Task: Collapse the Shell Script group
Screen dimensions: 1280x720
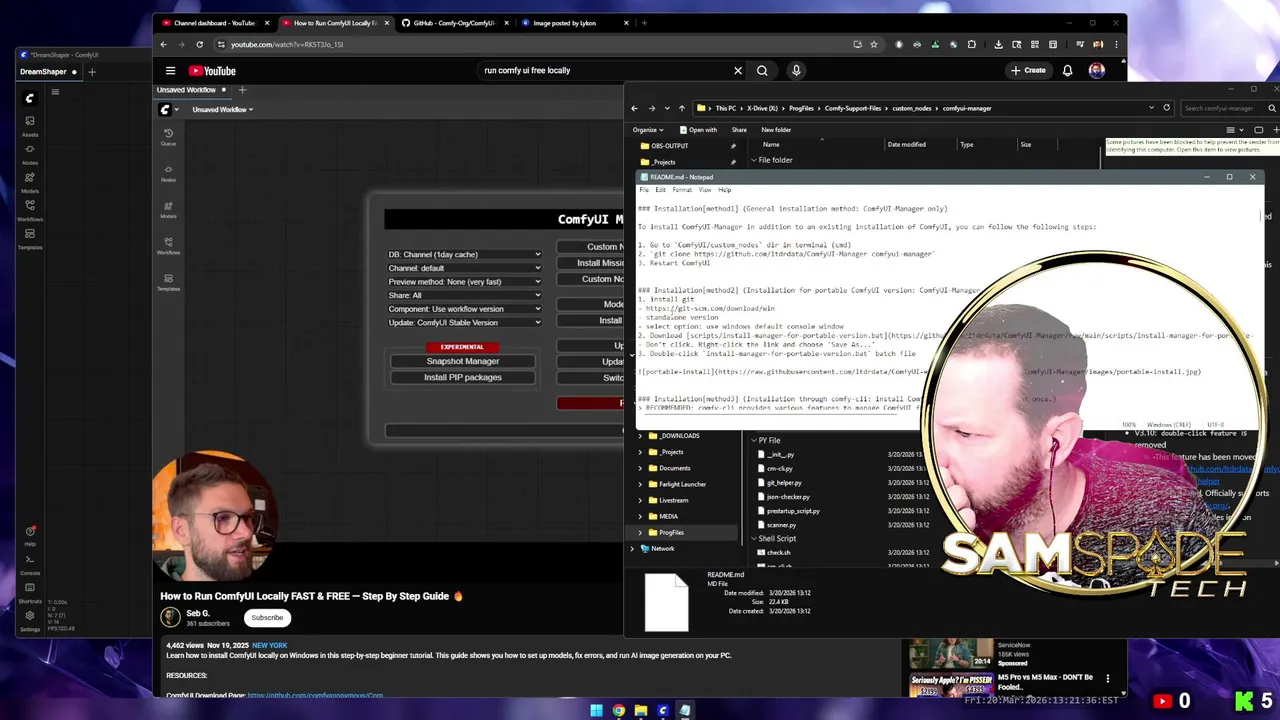Action: coord(754,539)
